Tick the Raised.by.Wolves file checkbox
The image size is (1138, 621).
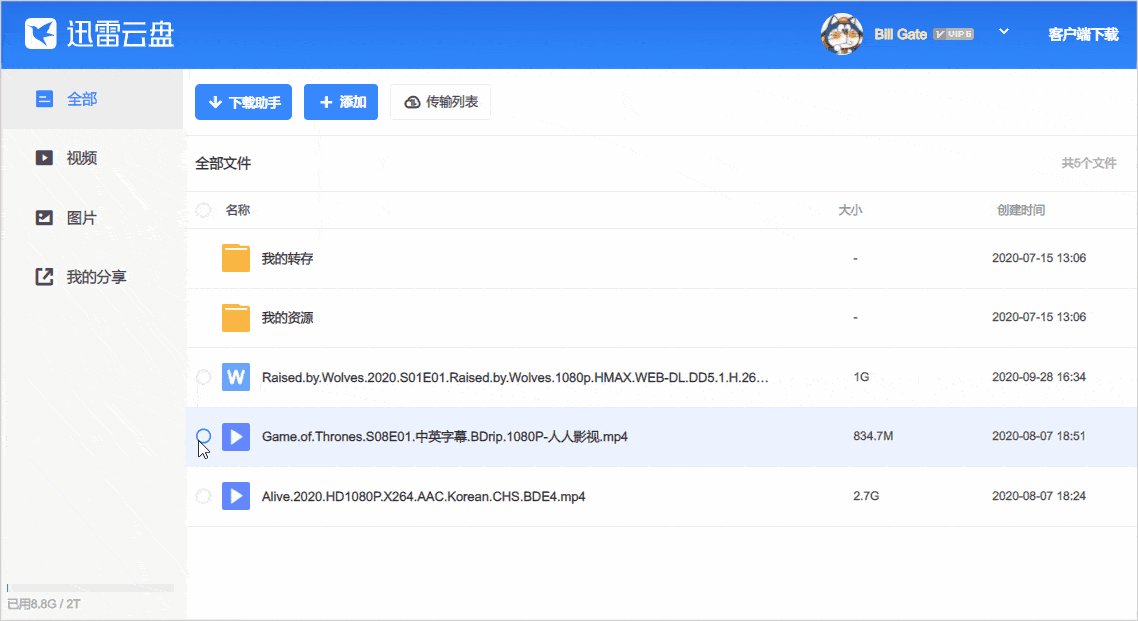pos(204,377)
